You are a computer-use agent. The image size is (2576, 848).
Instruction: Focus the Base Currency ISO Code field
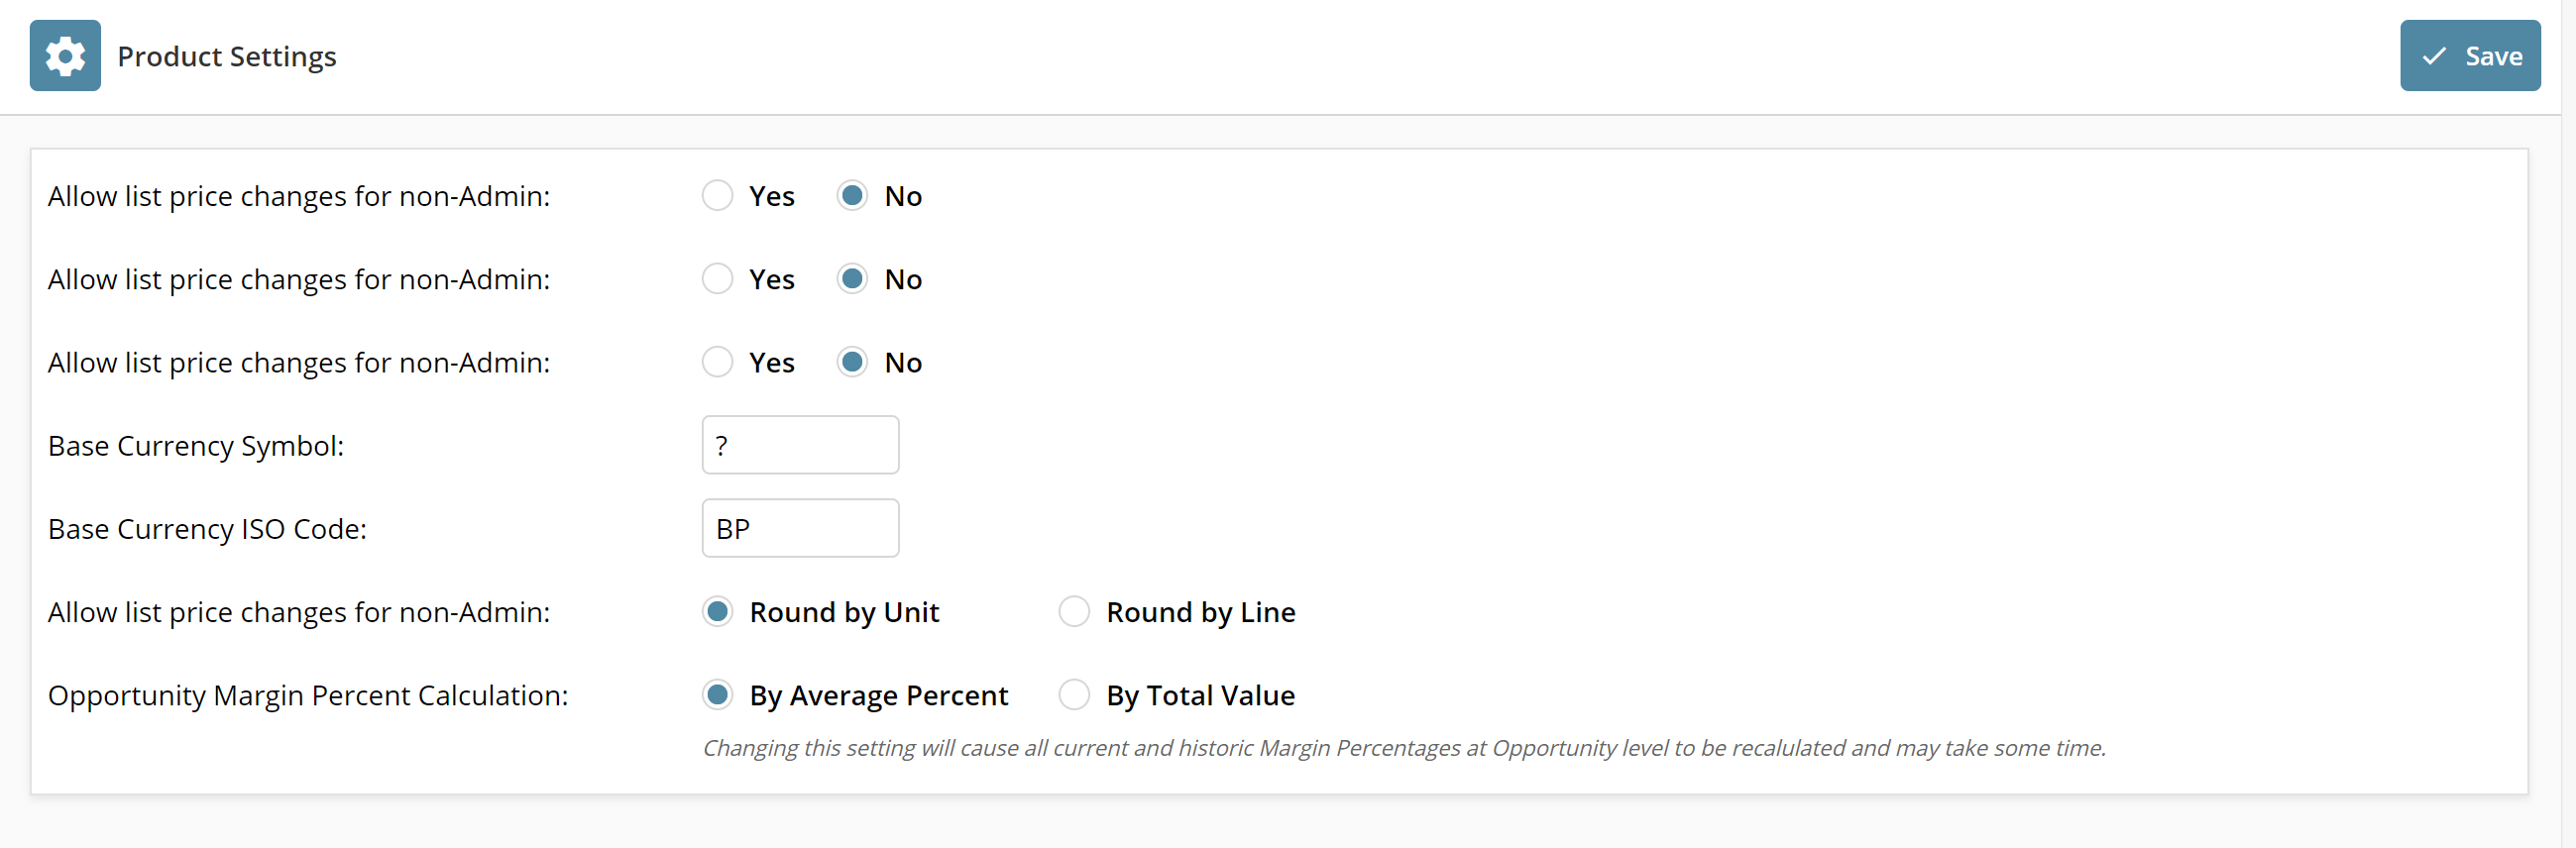(800, 528)
